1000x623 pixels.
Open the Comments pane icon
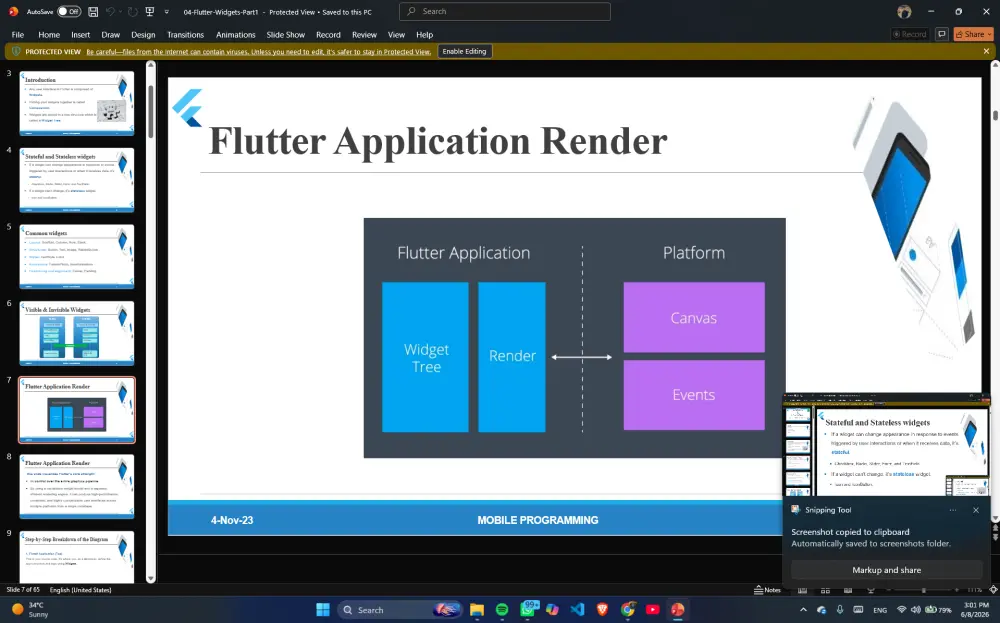coord(941,34)
